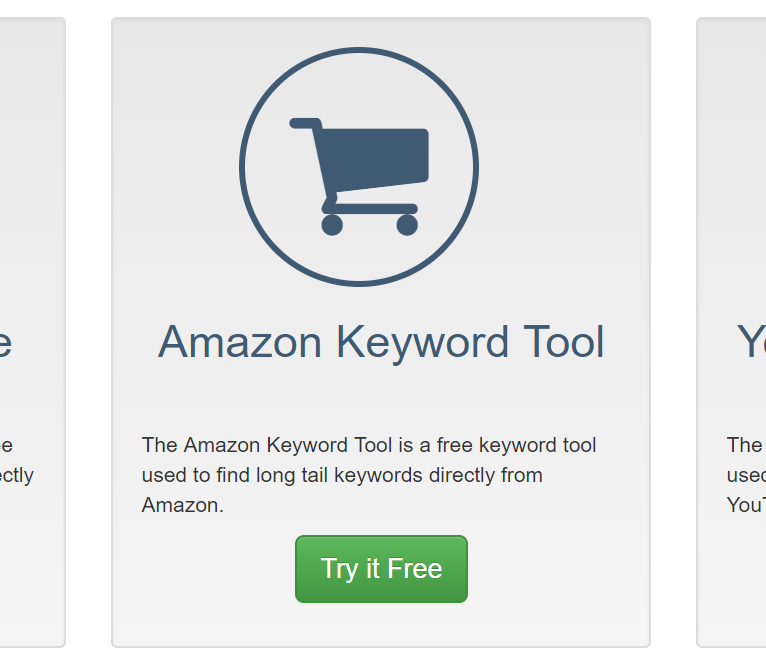Select the Amazon Keyword Tool heading
The height and width of the screenshot is (672, 766).
coord(381,342)
